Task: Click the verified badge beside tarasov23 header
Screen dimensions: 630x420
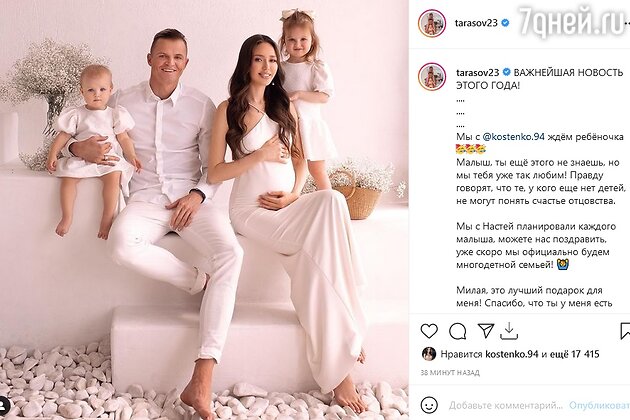Action: [505, 23]
